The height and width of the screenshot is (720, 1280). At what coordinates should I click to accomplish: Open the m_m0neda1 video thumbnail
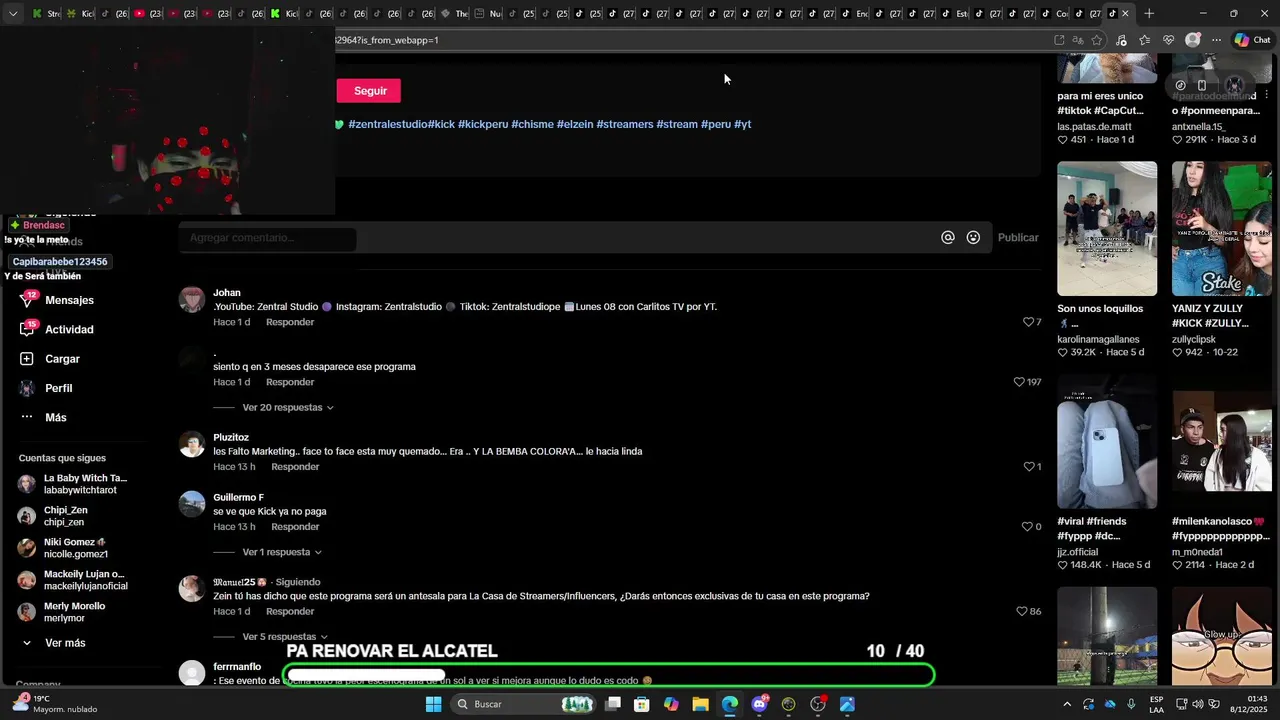tap(1221, 442)
